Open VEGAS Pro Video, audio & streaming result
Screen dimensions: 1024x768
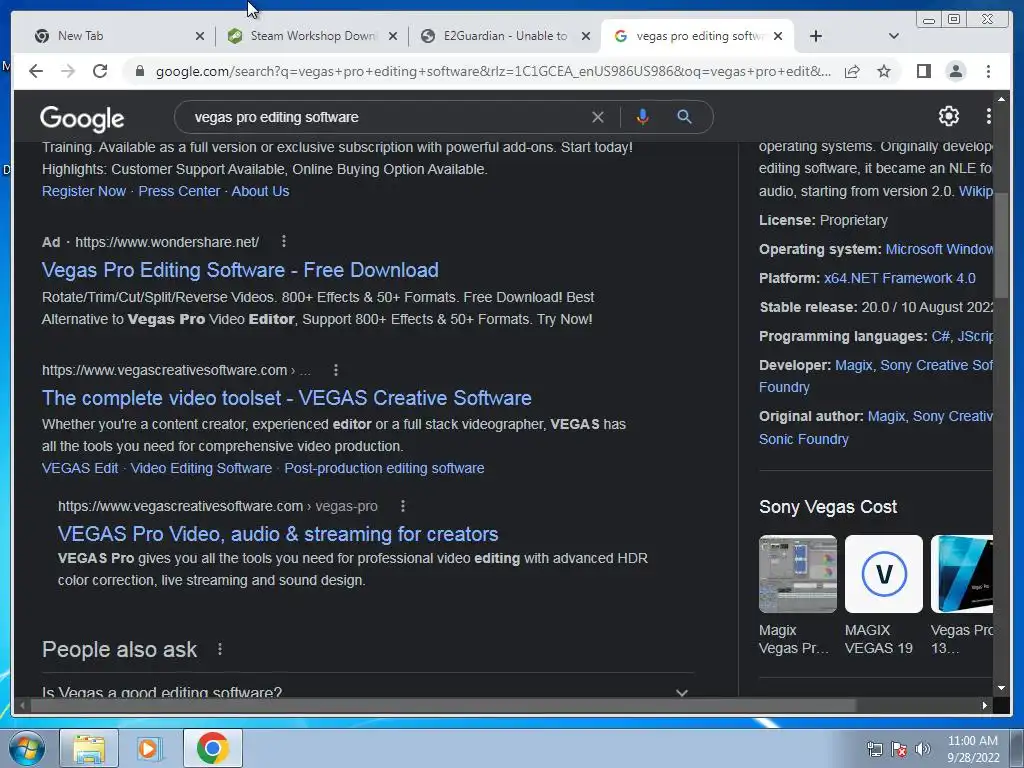(278, 534)
